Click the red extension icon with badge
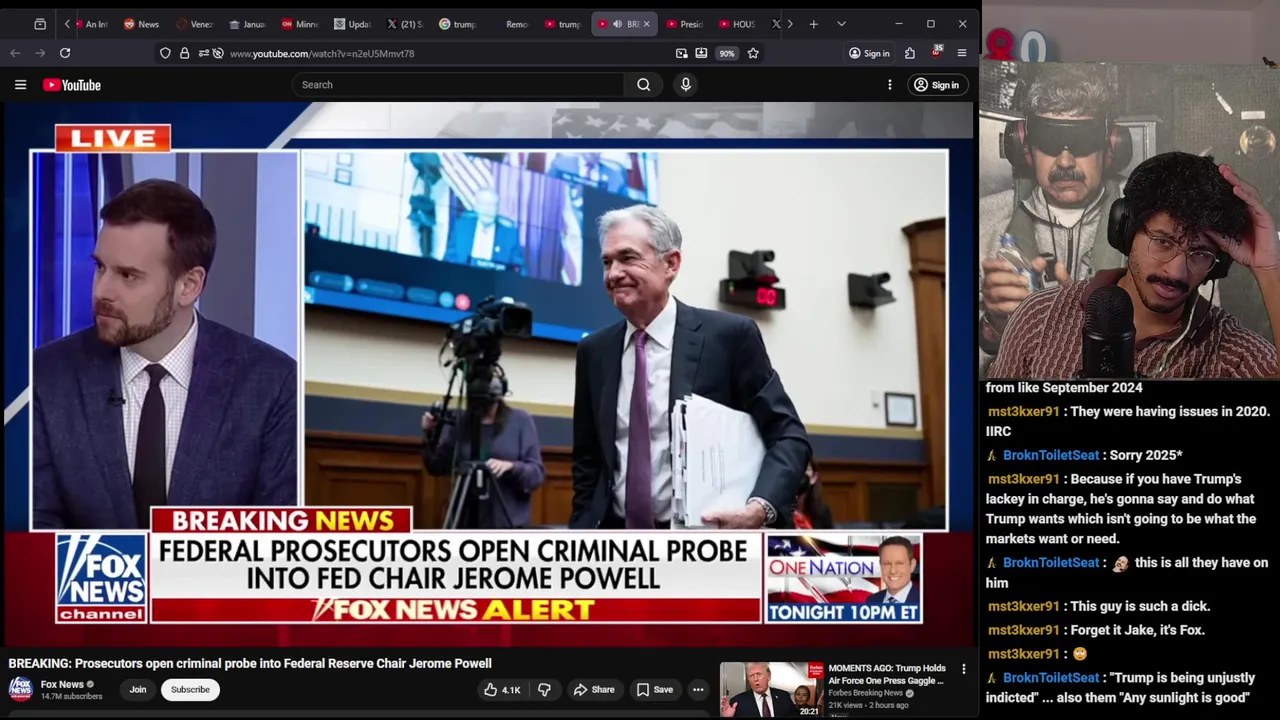The width and height of the screenshot is (1280, 720). pyautogui.click(x=936, y=52)
